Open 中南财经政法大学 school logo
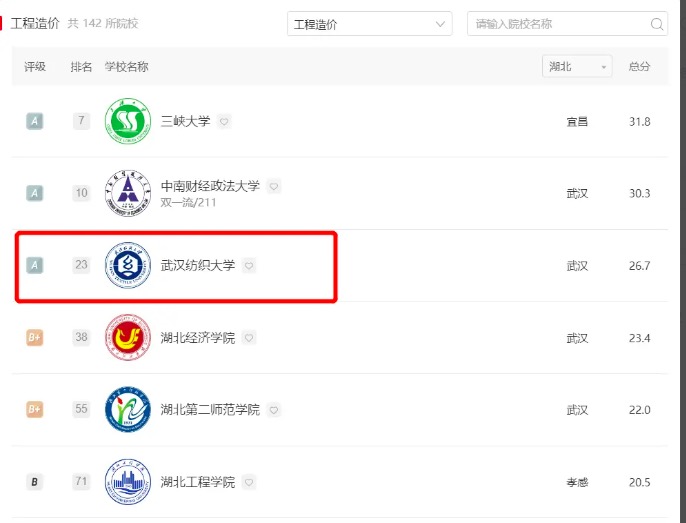686x523 pixels. 128,193
